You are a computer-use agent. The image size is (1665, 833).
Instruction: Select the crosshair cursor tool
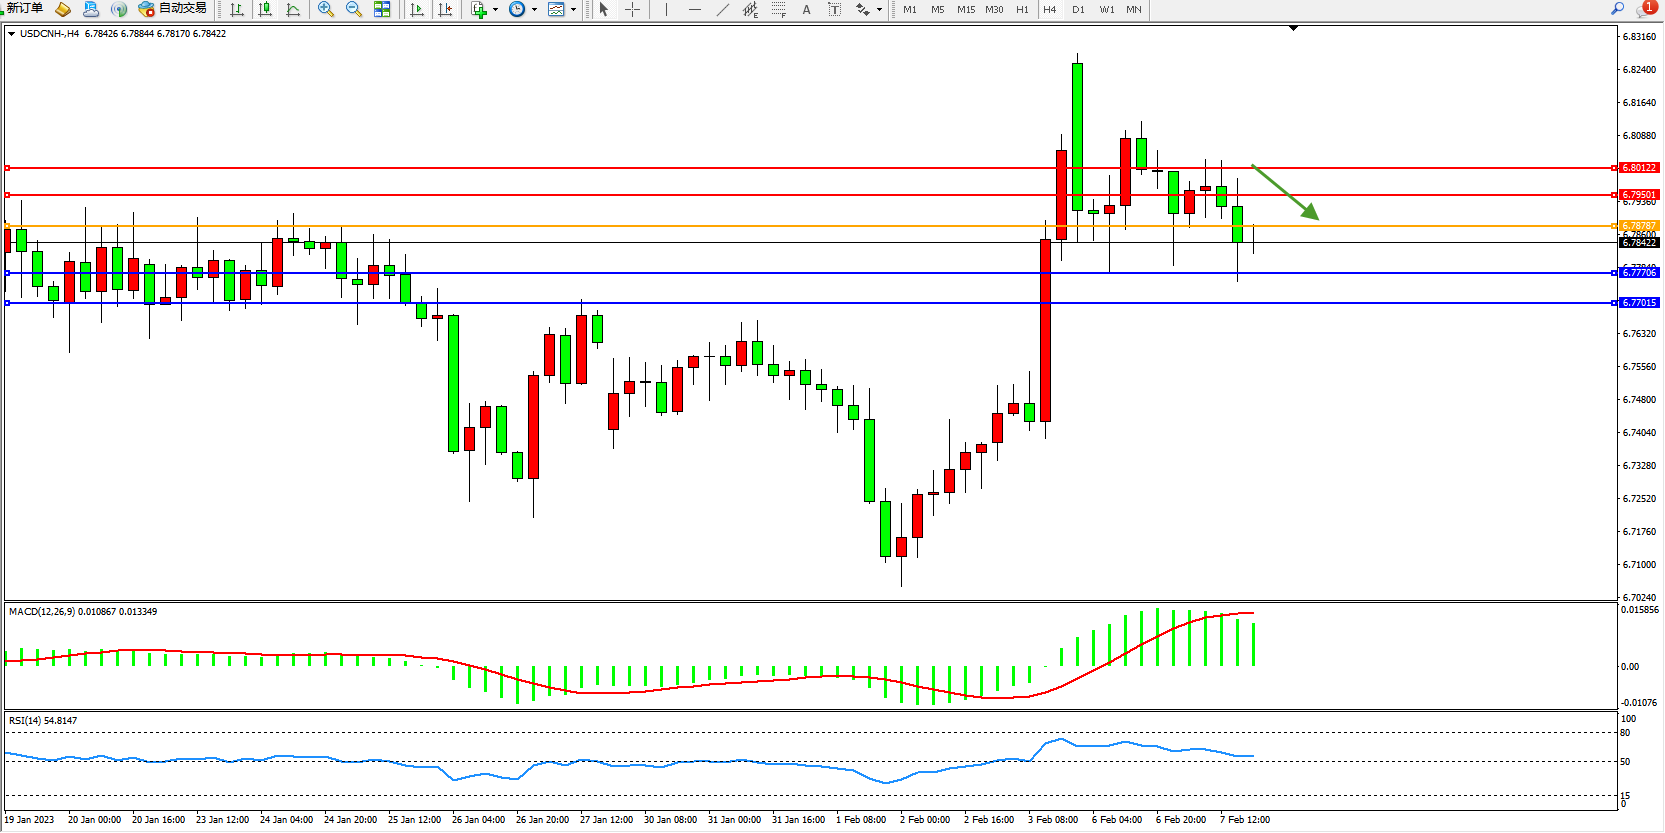pyautogui.click(x=633, y=9)
